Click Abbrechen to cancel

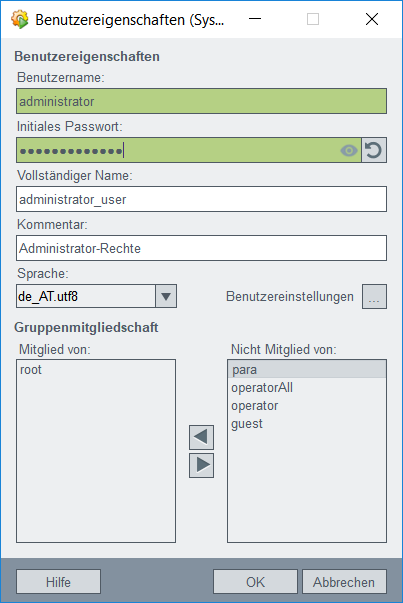click(344, 582)
